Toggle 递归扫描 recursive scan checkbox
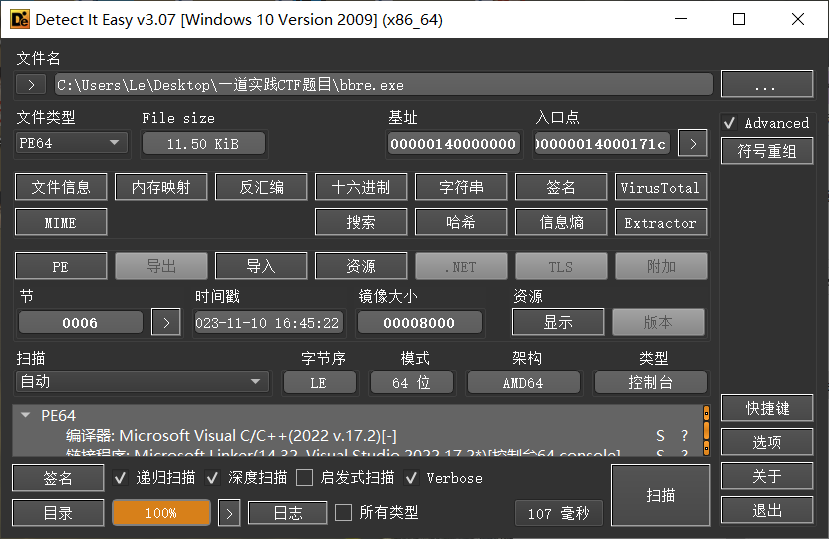Screen dimensions: 829x539 point(121,478)
